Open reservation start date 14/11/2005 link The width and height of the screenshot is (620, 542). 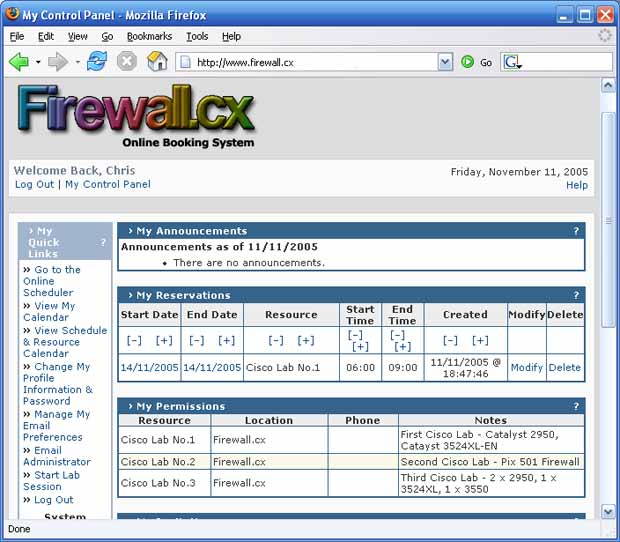(x=149, y=368)
